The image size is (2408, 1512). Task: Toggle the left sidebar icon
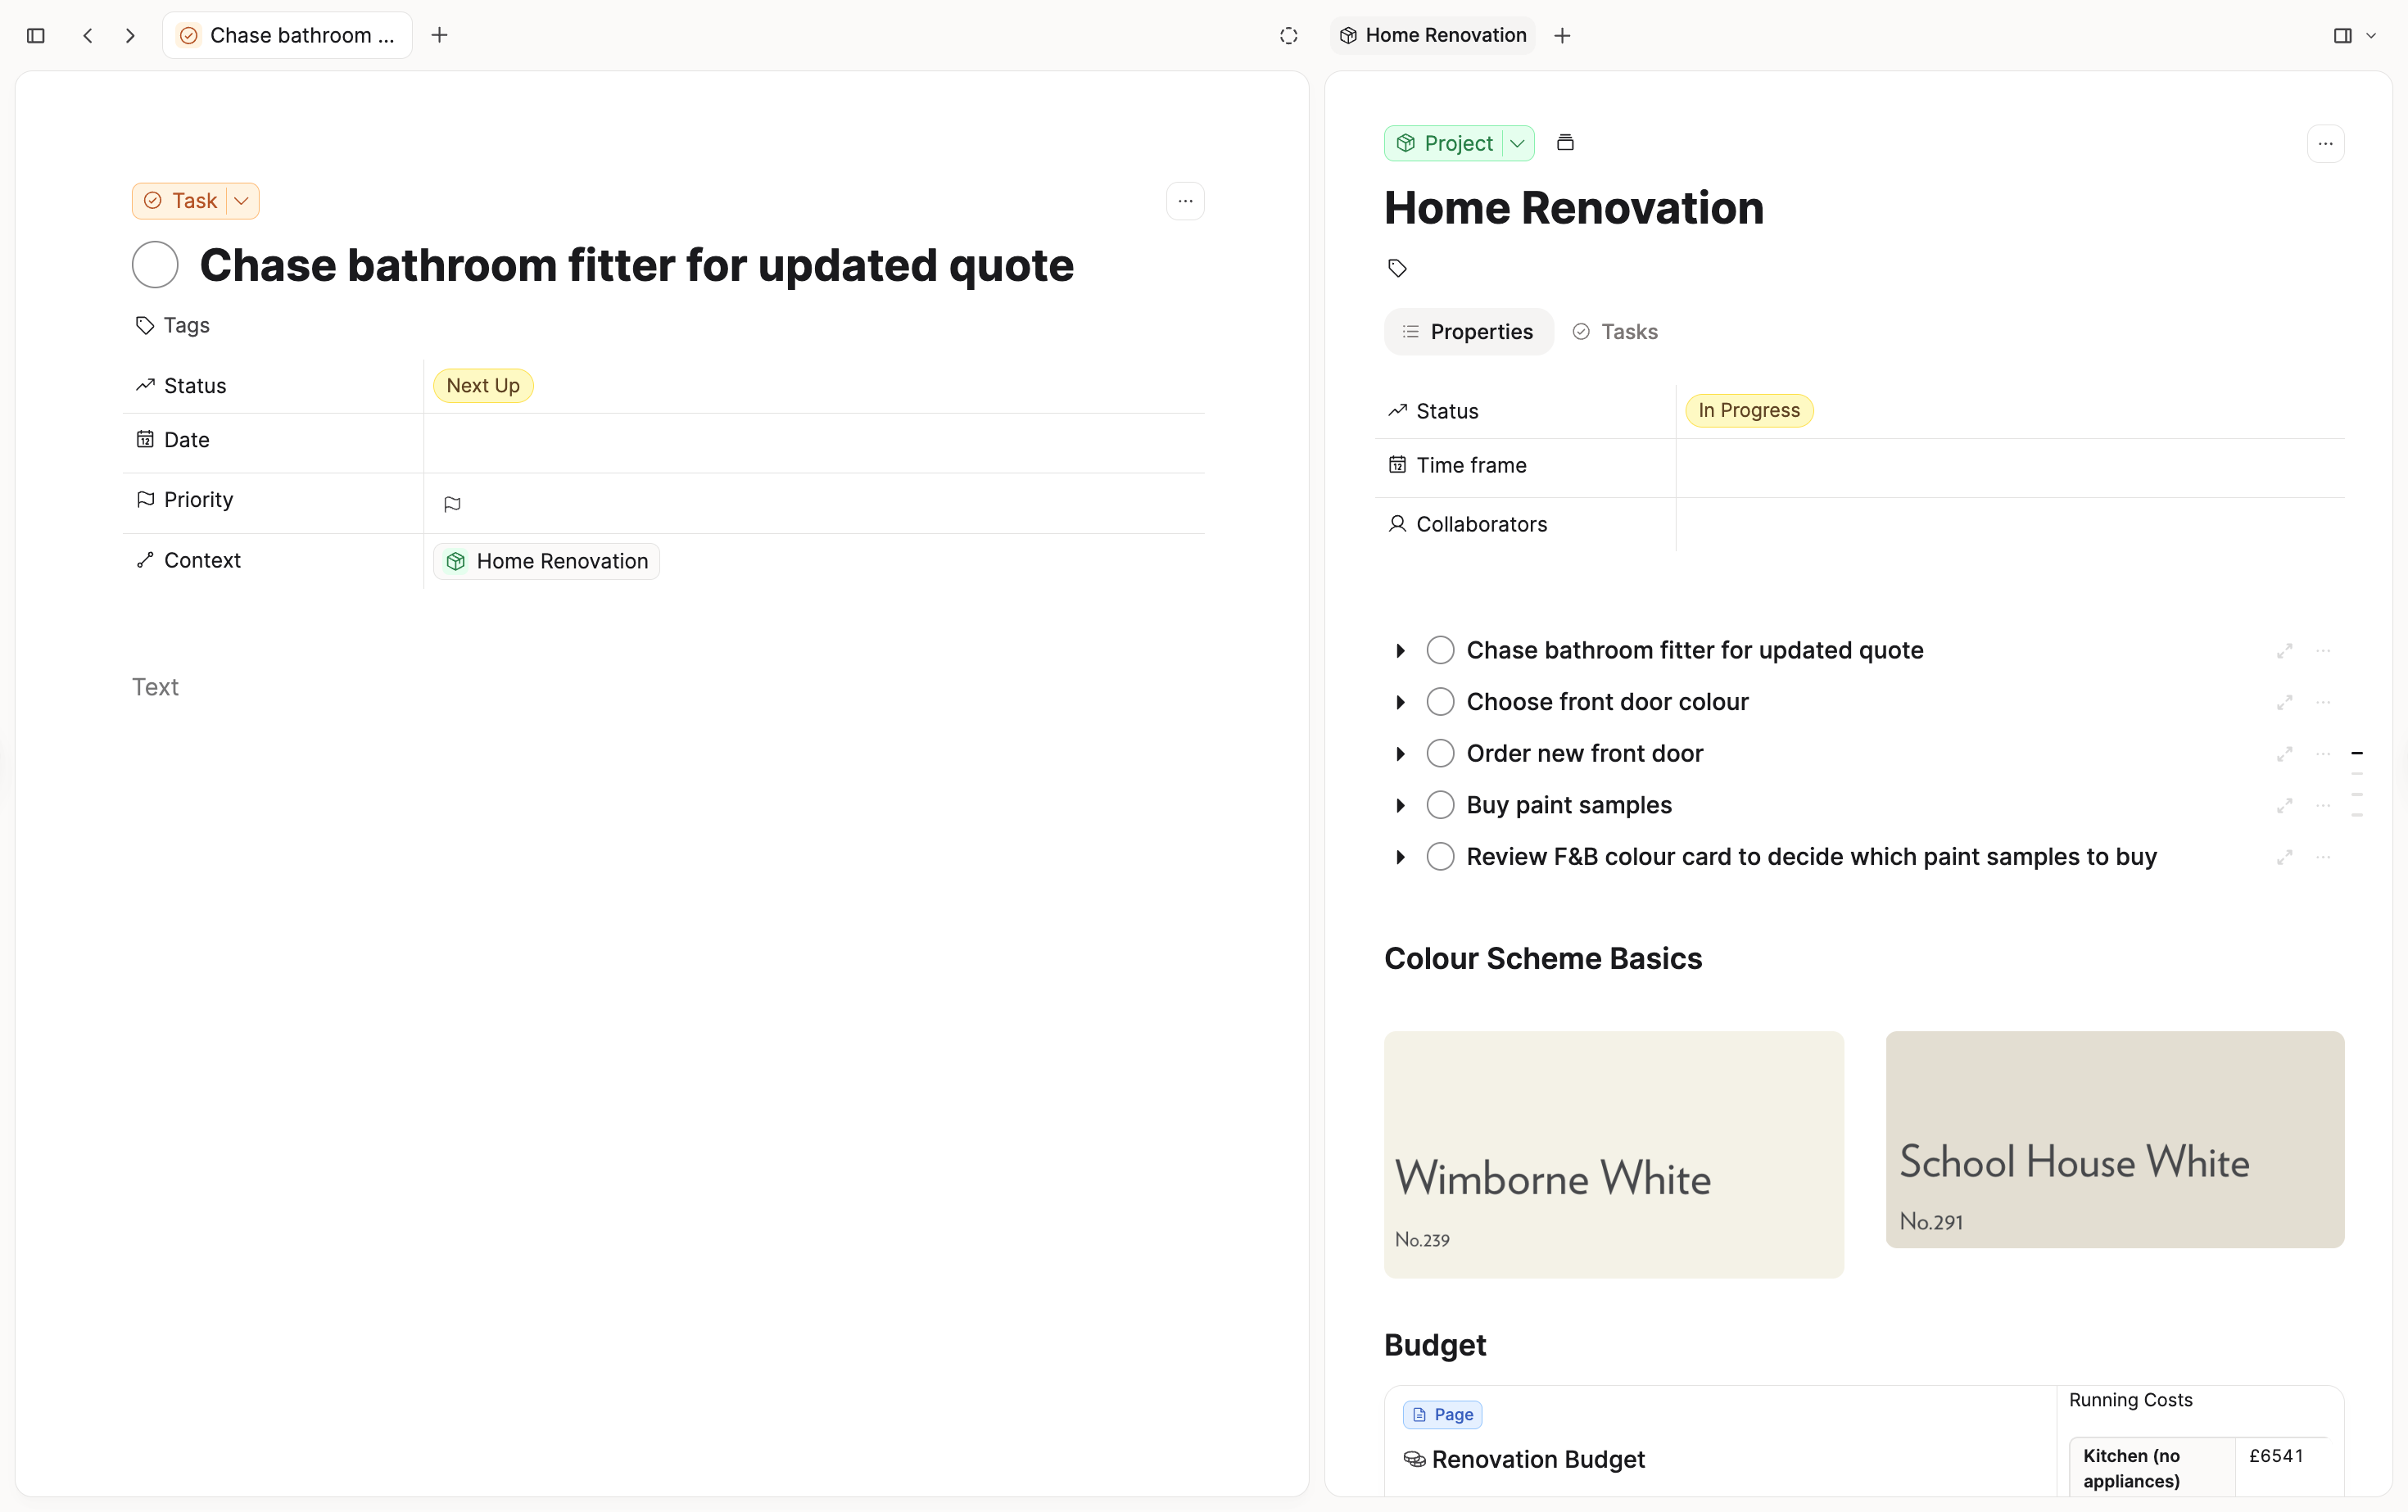pyautogui.click(x=36, y=36)
